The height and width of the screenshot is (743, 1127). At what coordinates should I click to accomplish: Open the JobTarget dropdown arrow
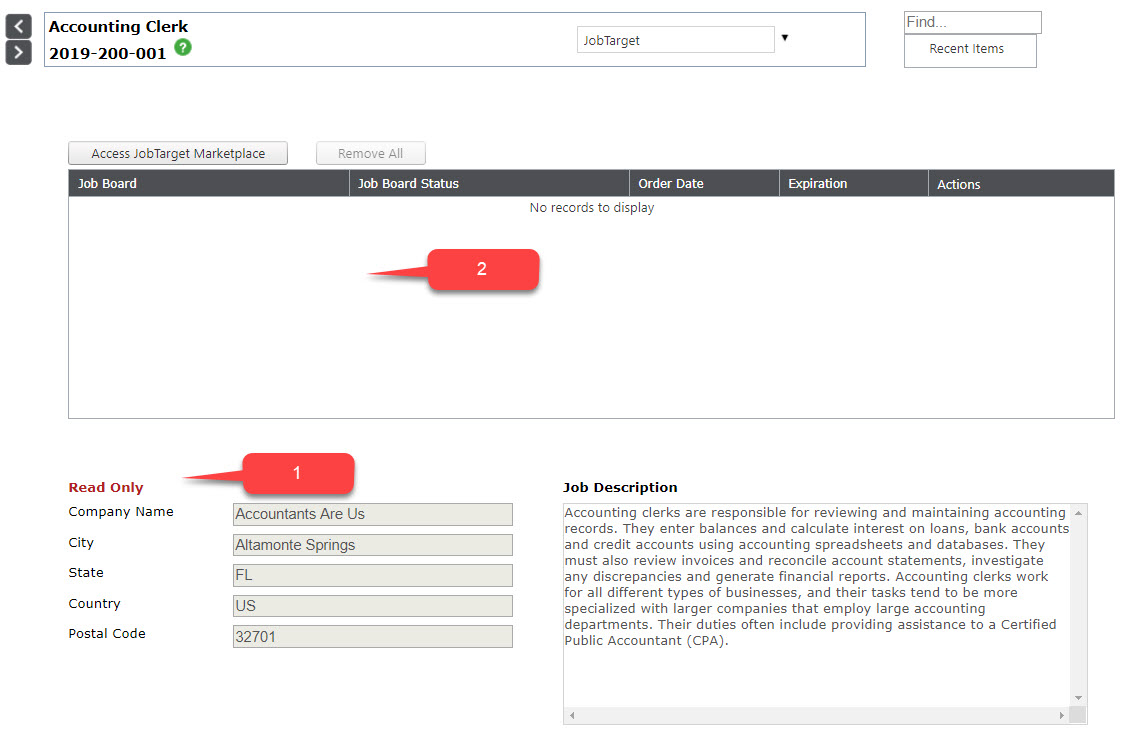click(785, 38)
